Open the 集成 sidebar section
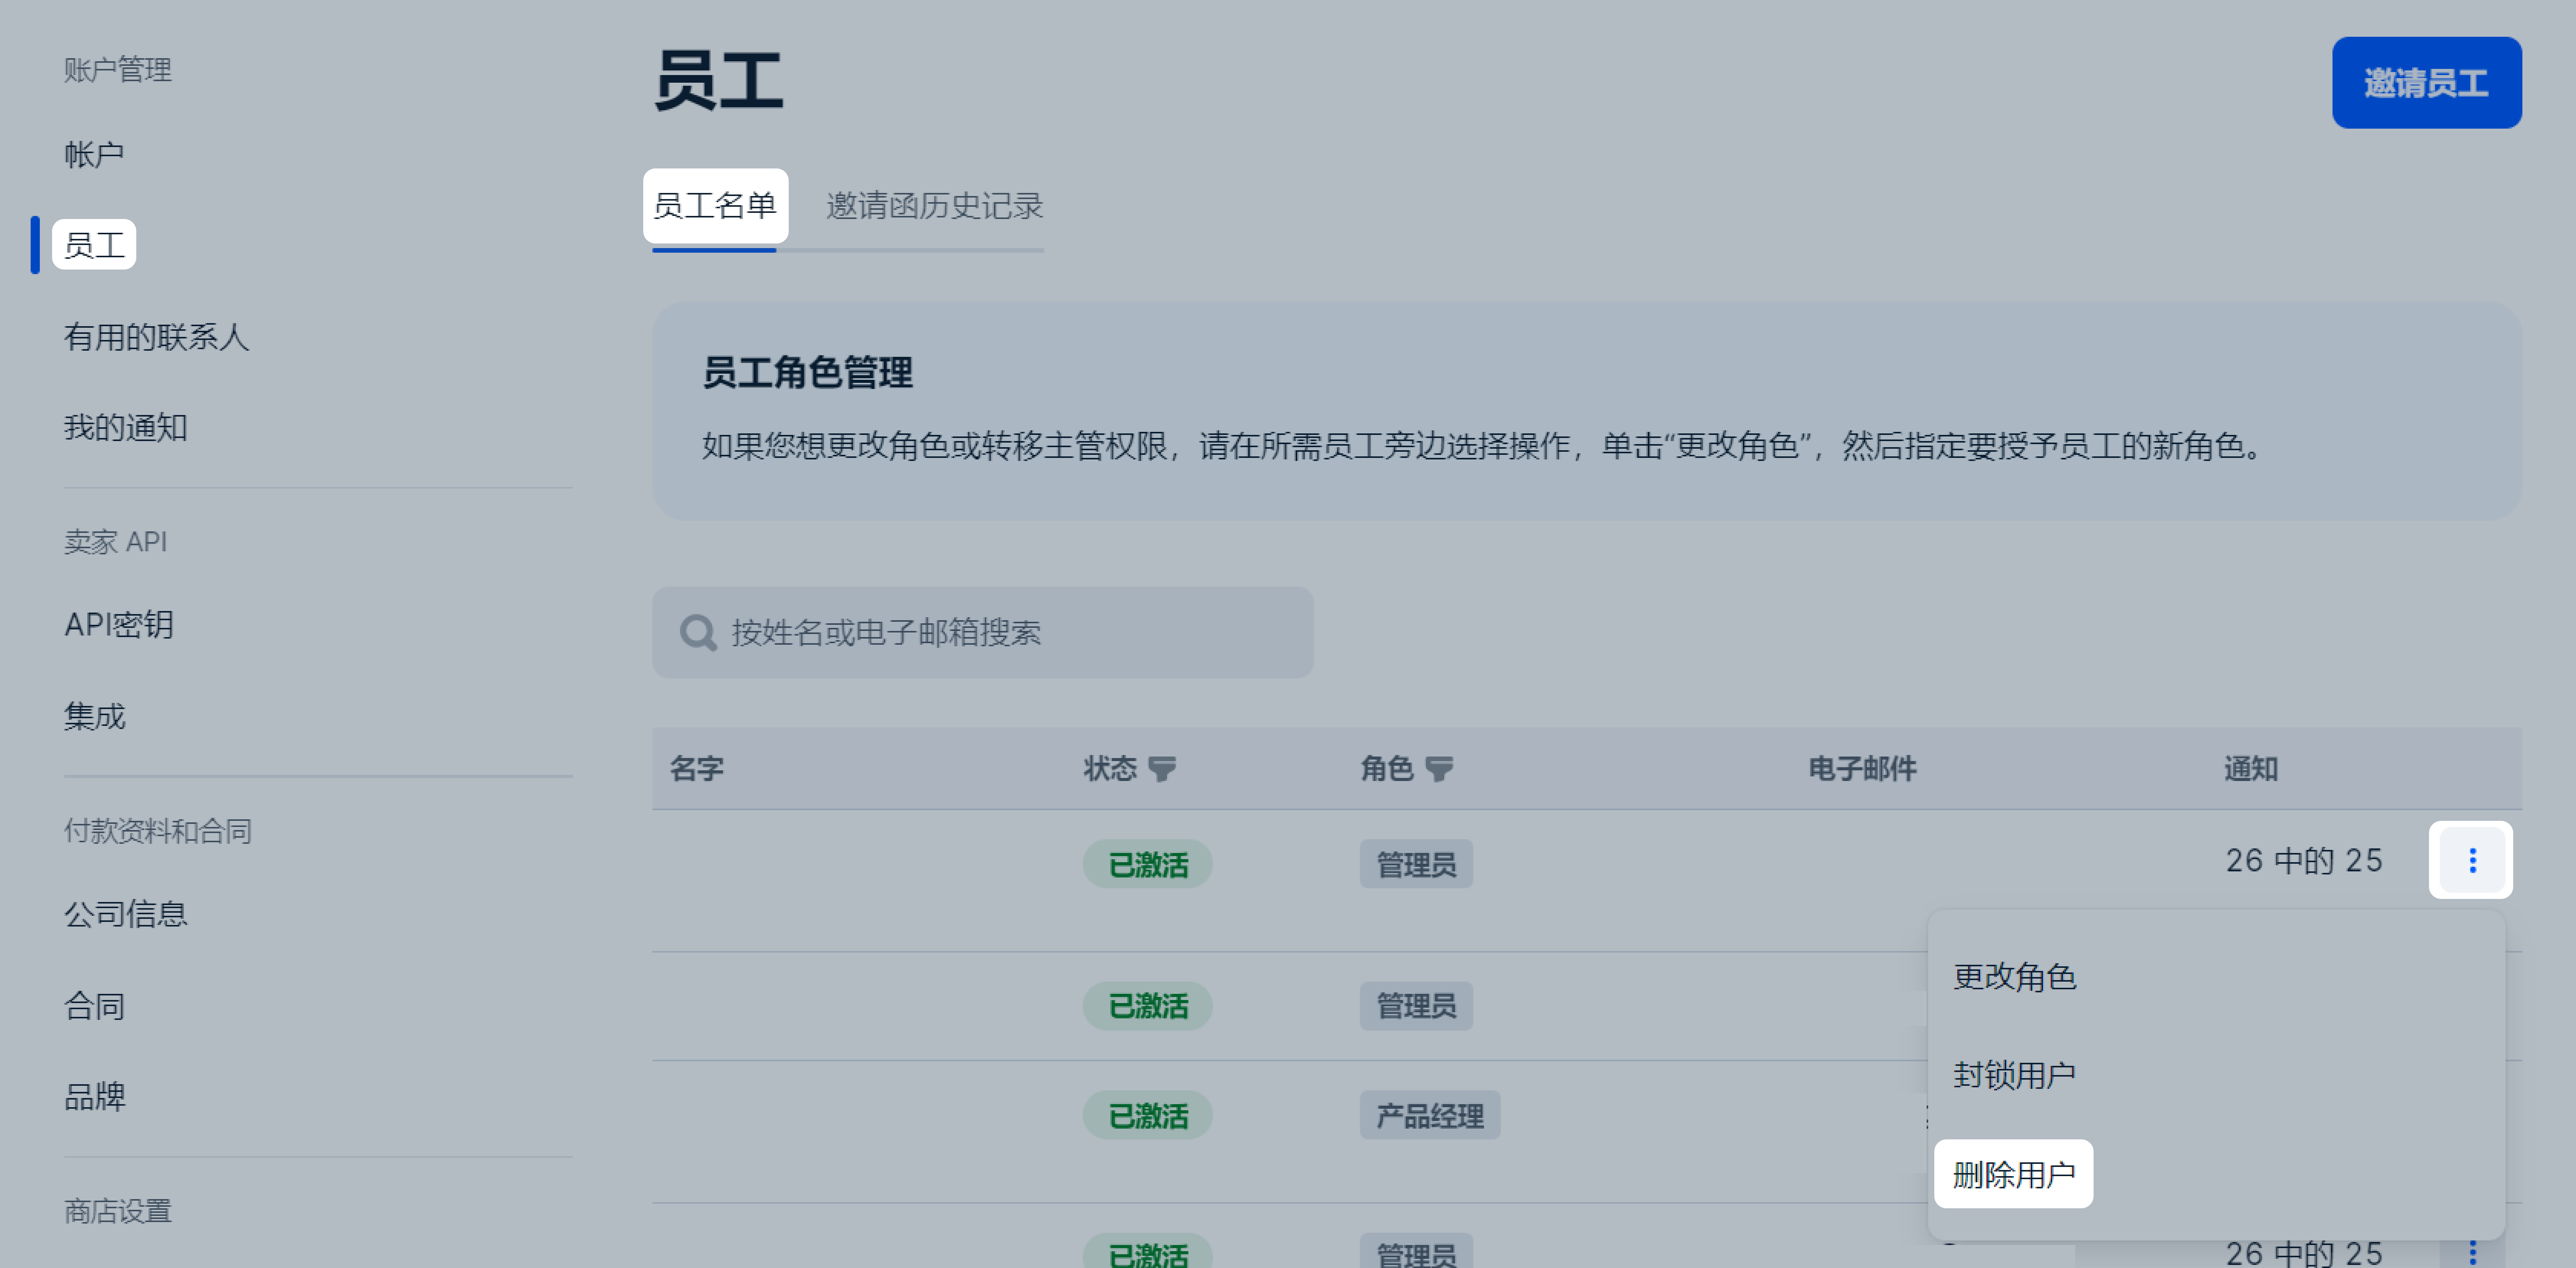 [x=95, y=716]
